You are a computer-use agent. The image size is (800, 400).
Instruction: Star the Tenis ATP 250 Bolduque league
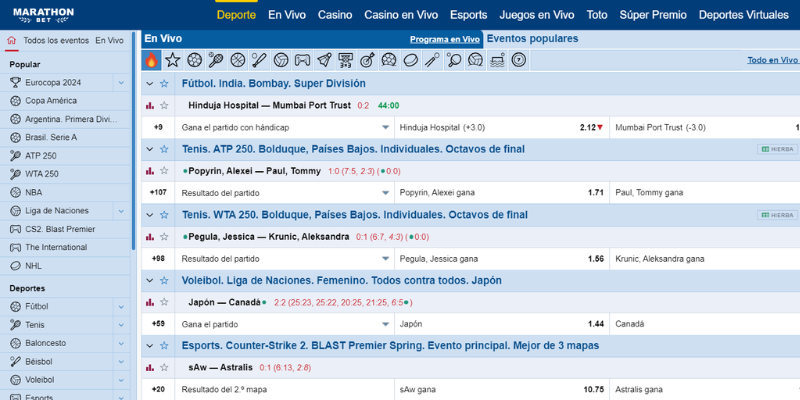(164, 149)
